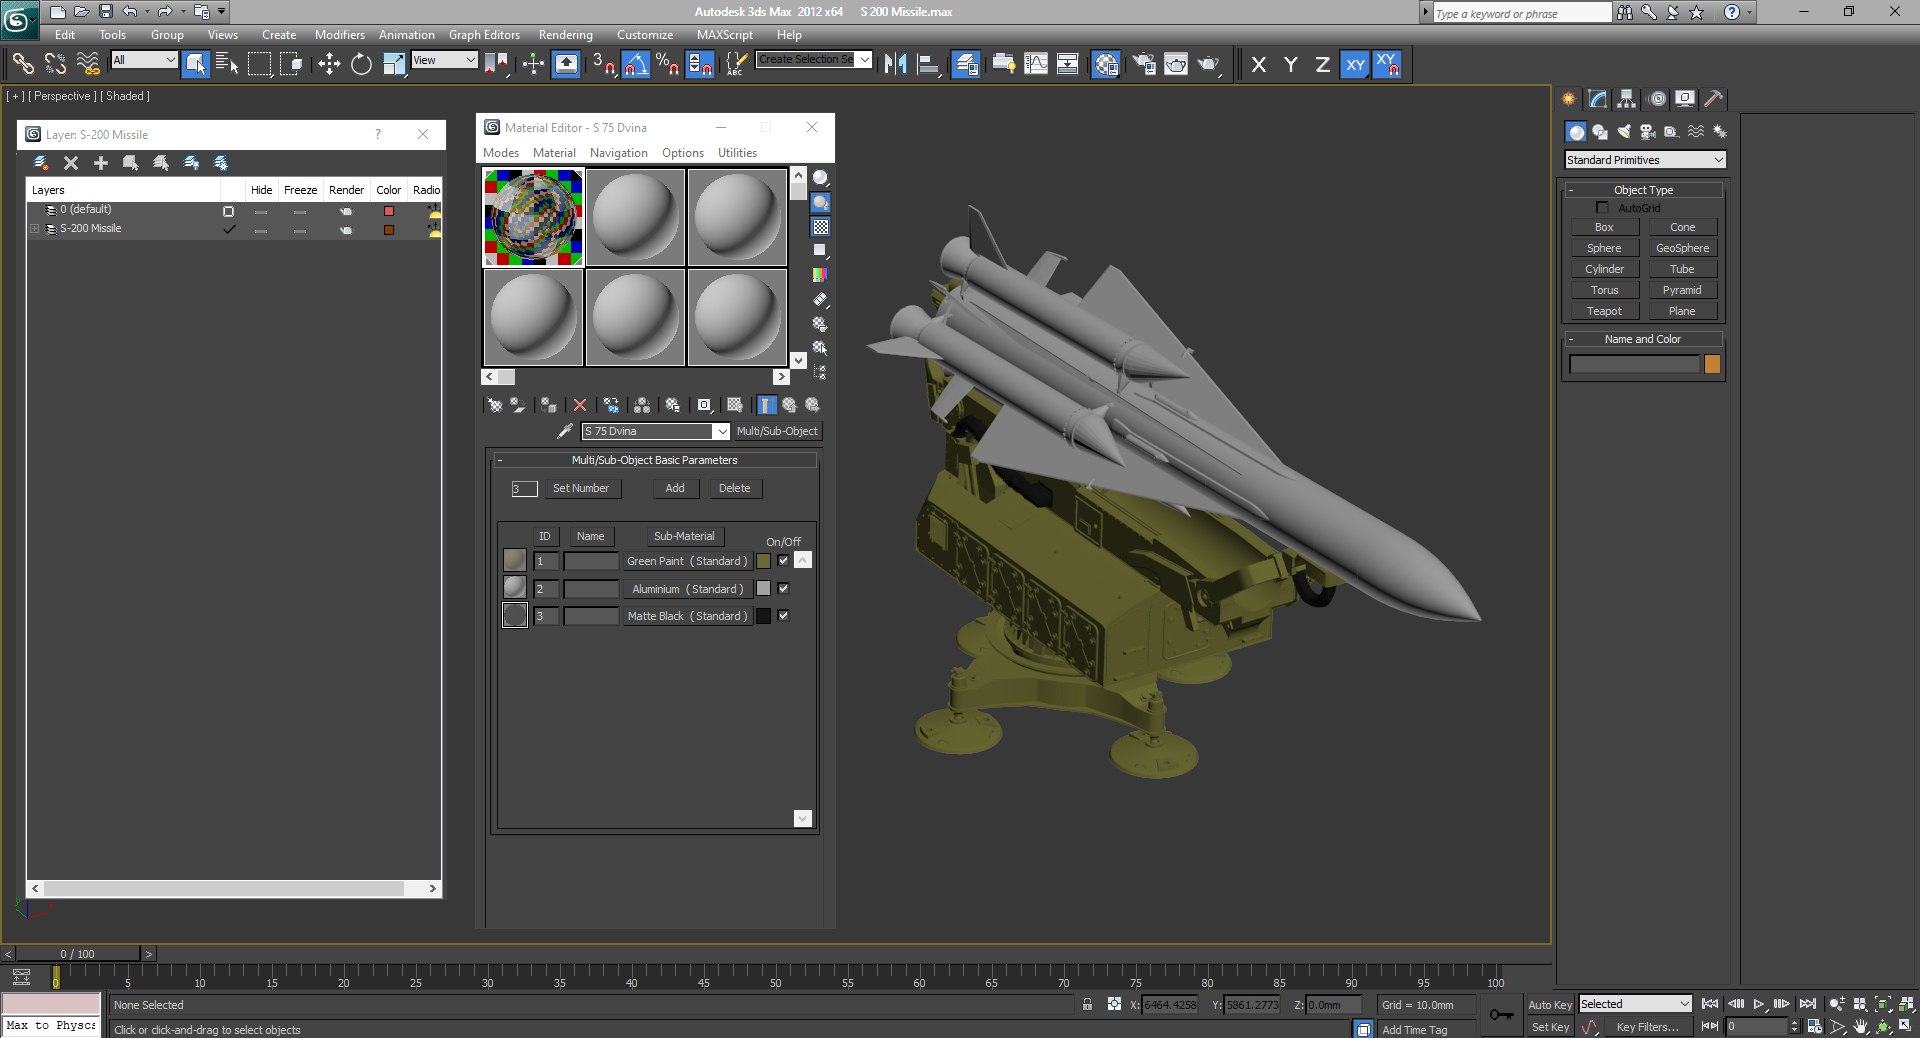Open the key filter Selected dropdown

(x=1635, y=1004)
